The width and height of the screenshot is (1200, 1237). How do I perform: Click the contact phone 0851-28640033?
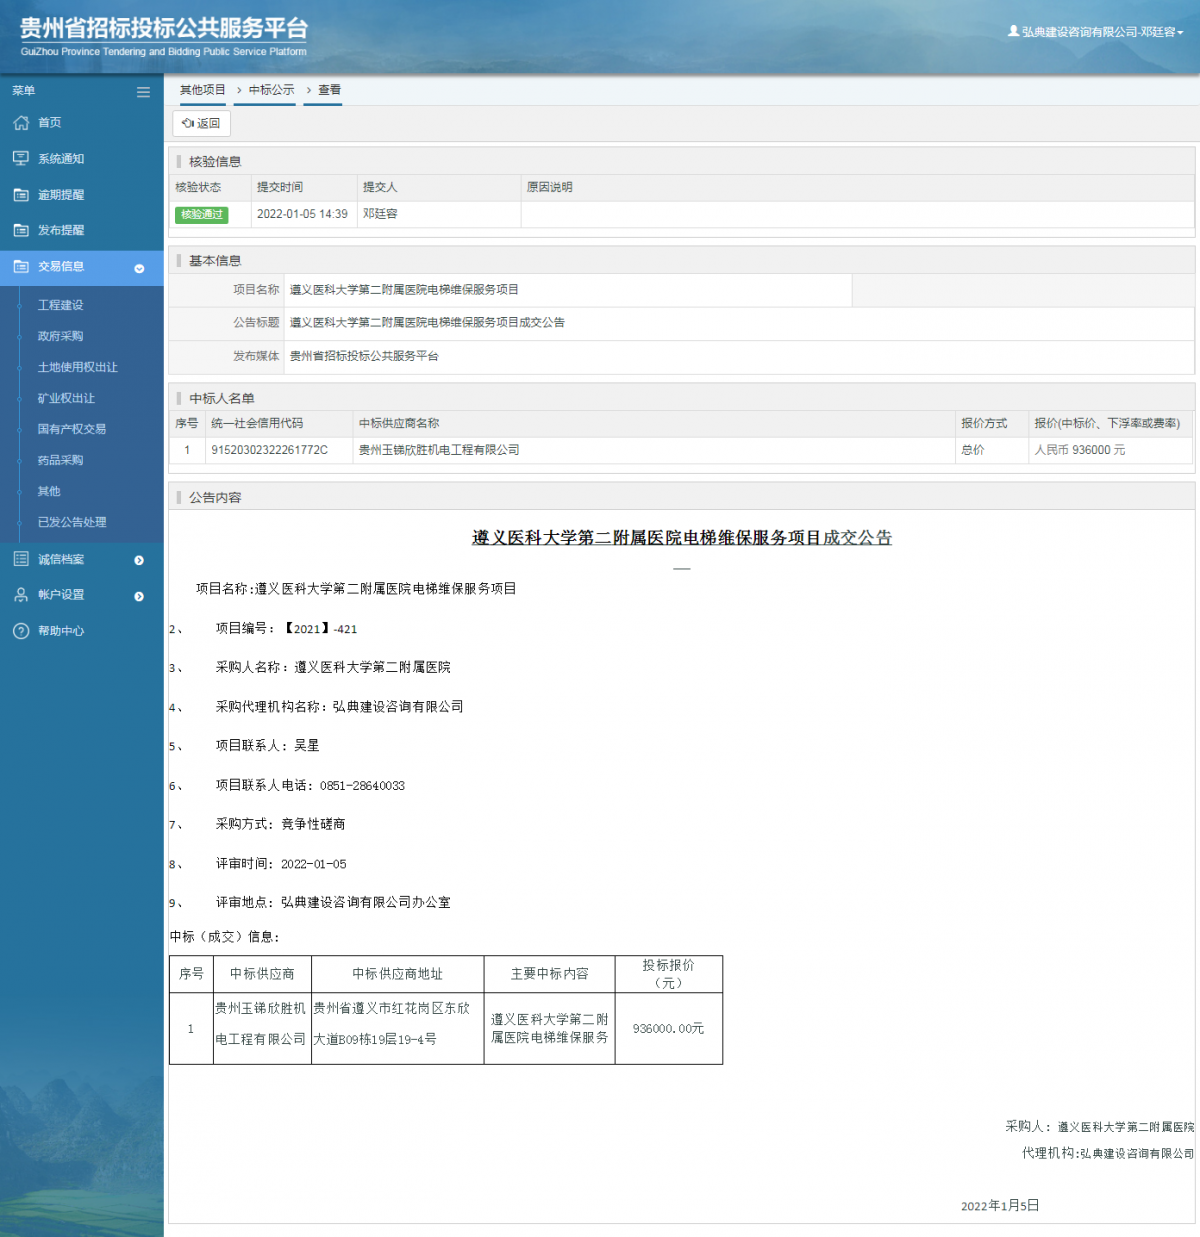coord(362,786)
